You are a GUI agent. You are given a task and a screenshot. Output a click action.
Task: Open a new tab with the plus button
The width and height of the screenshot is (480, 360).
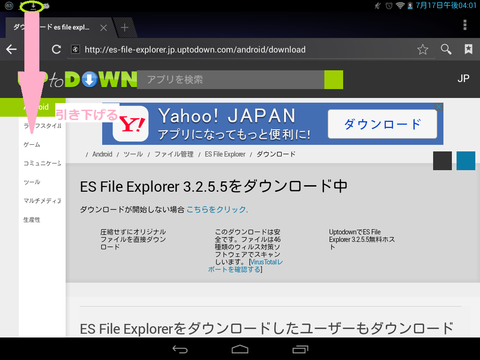(x=124, y=27)
